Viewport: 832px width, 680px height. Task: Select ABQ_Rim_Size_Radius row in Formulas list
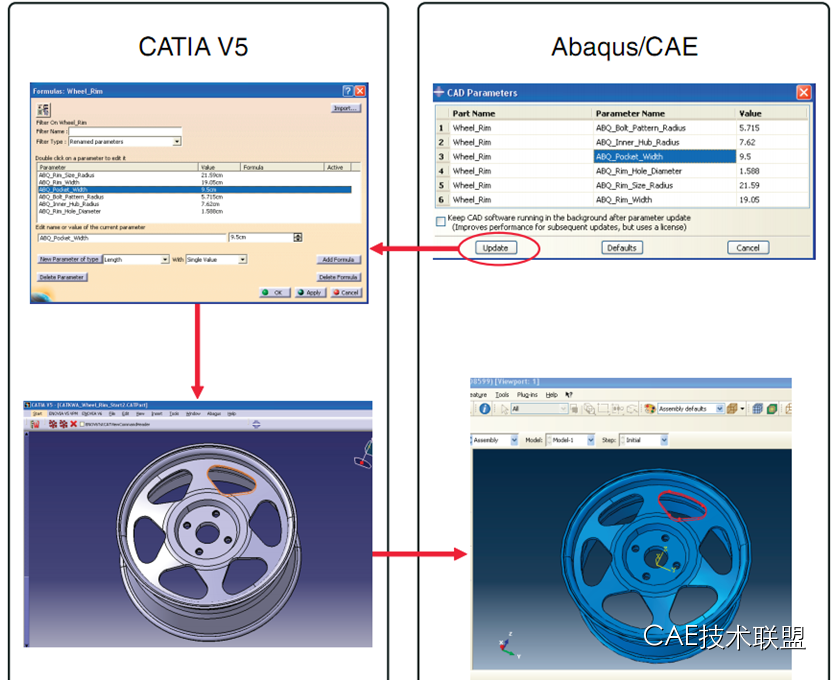[x=195, y=175]
